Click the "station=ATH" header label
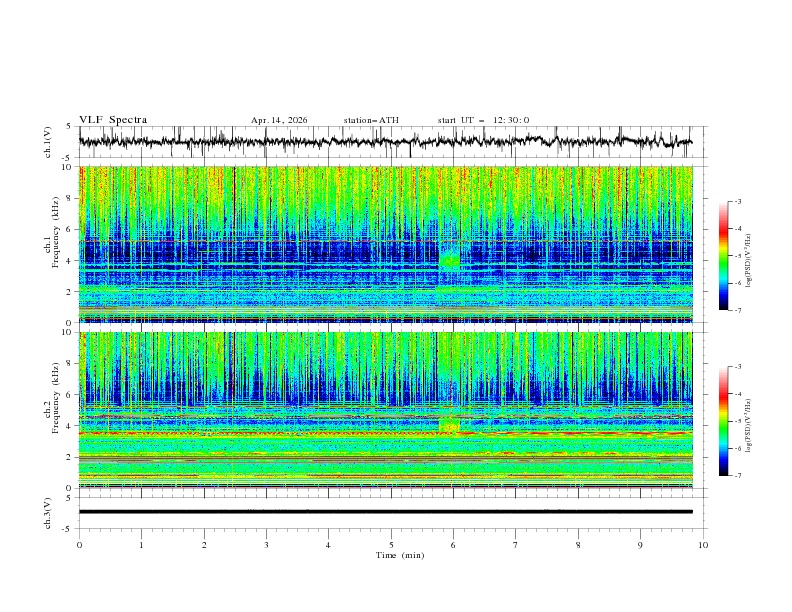The height and width of the screenshot is (612, 792). click(x=371, y=120)
